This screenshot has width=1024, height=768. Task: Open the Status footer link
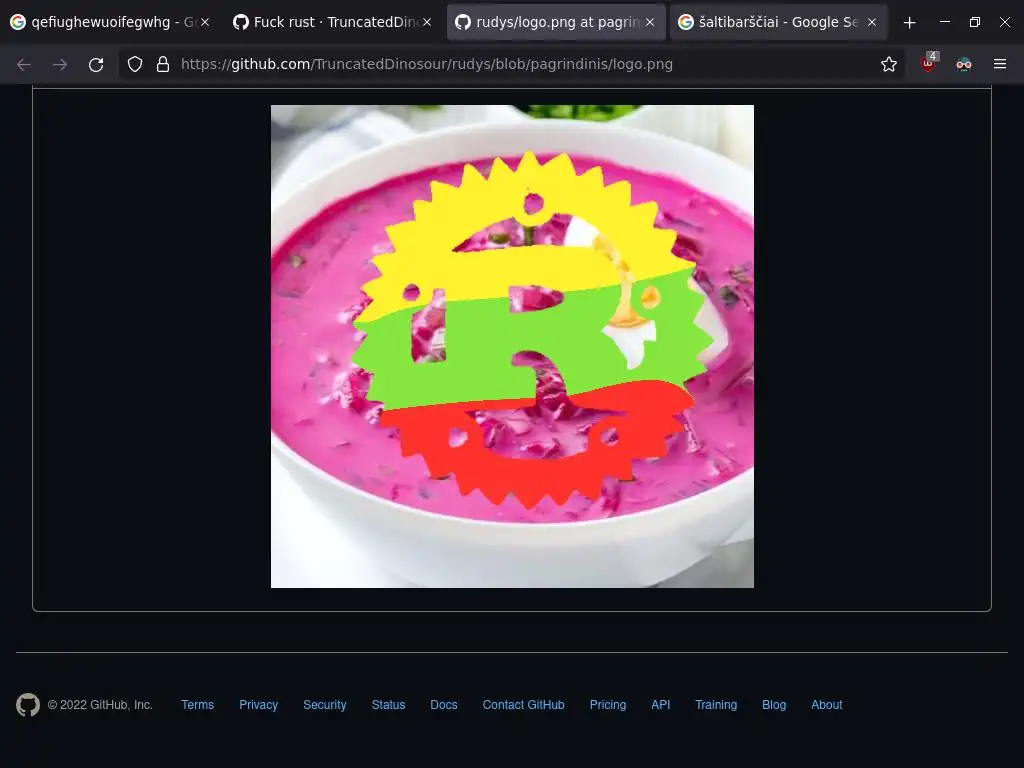pos(388,705)
